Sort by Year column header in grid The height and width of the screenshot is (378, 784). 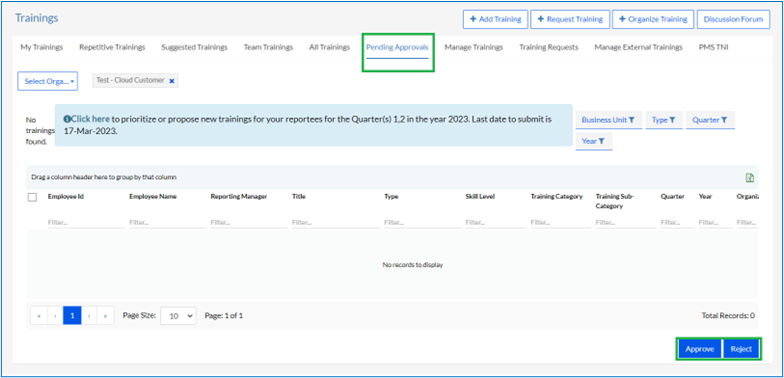tap(706, 196)
